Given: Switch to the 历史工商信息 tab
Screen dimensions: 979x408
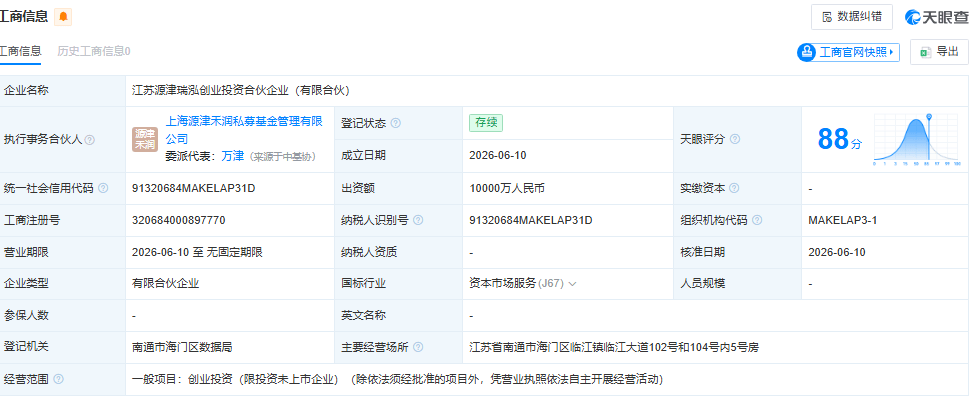Looking at the screenshot, I should point(94,51).
